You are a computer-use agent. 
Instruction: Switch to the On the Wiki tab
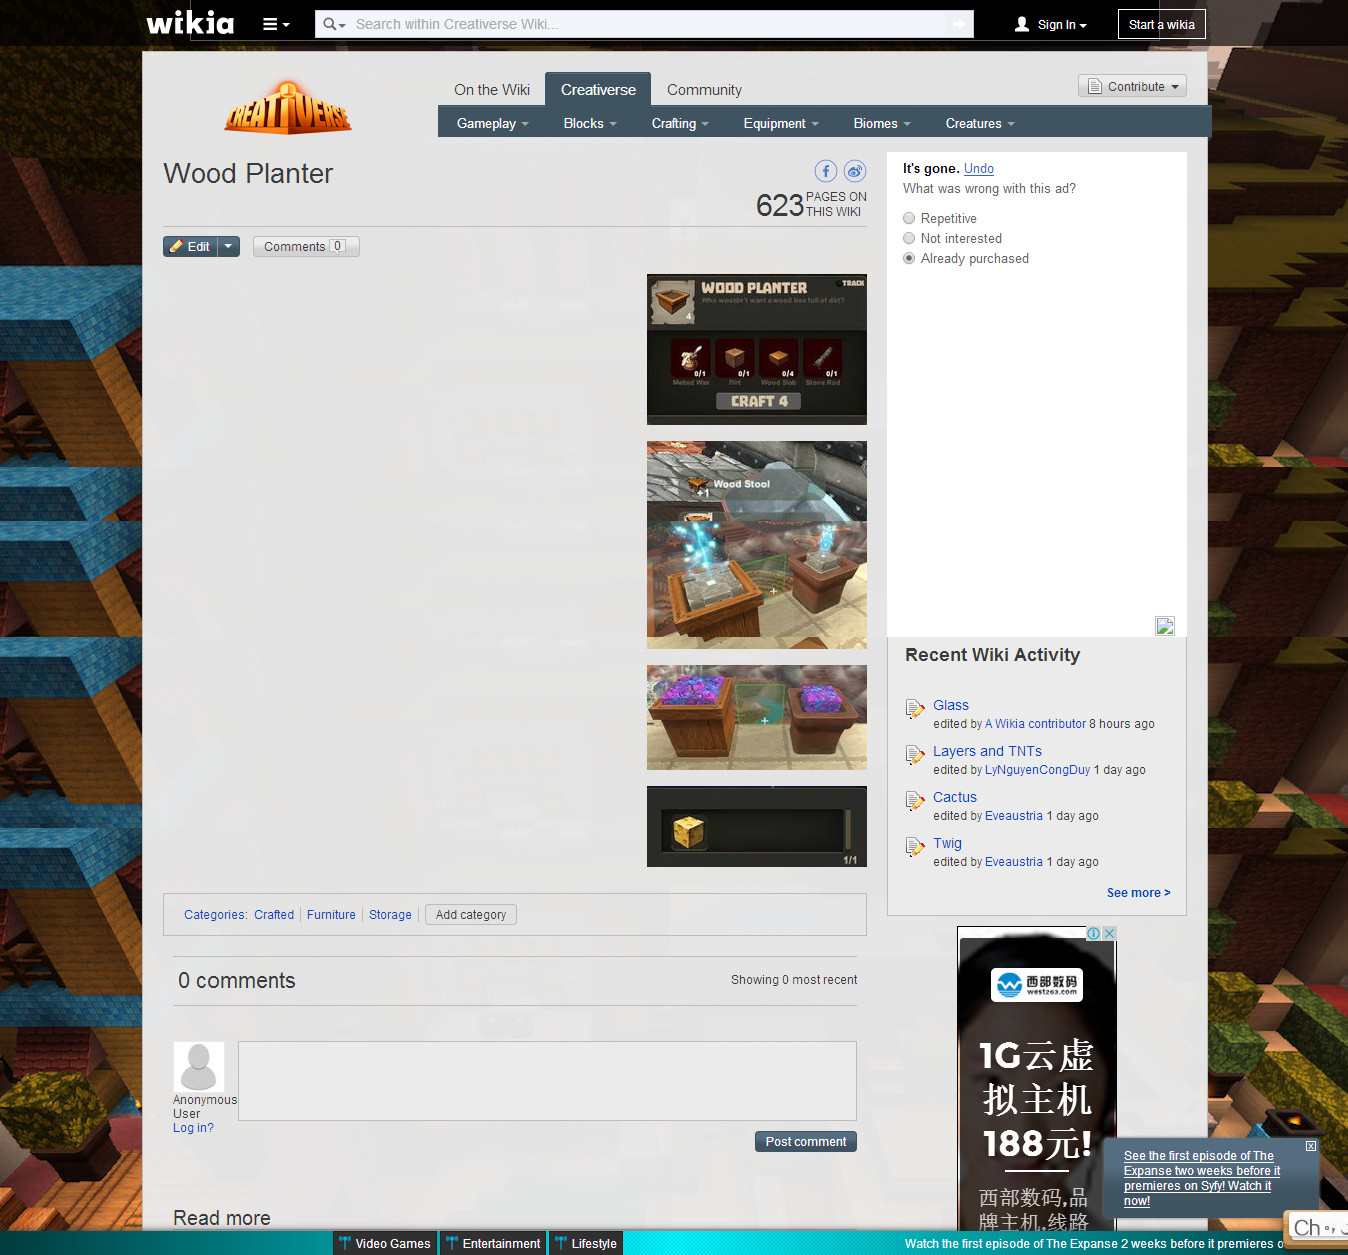pyautogui.click(x=492, y=90)
